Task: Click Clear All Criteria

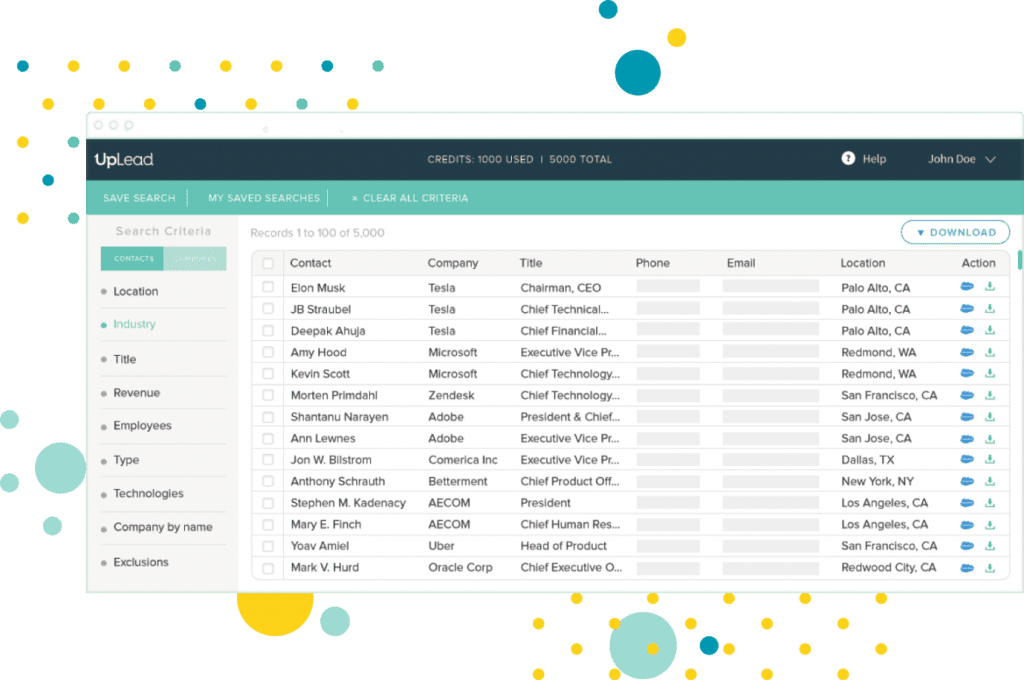Action: click(409, 198)
